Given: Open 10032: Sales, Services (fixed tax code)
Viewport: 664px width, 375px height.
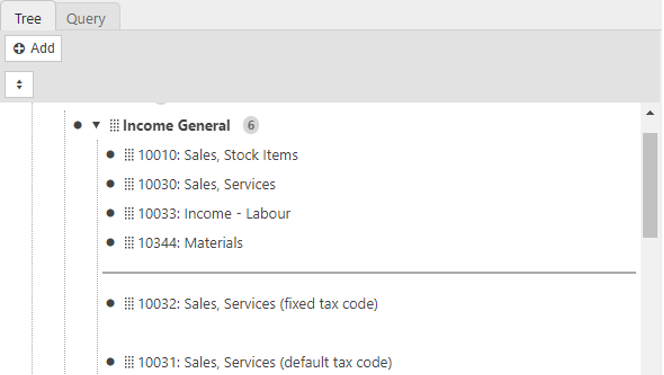Looking at the screenshot, I should point(258,303).
